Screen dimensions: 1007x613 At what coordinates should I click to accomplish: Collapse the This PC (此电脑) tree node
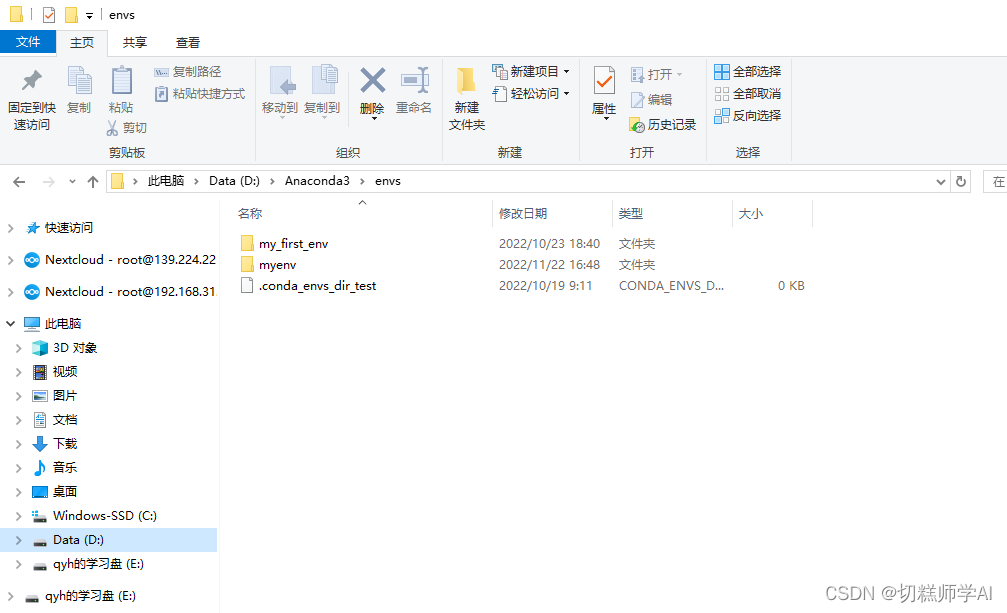pos(10,324)
